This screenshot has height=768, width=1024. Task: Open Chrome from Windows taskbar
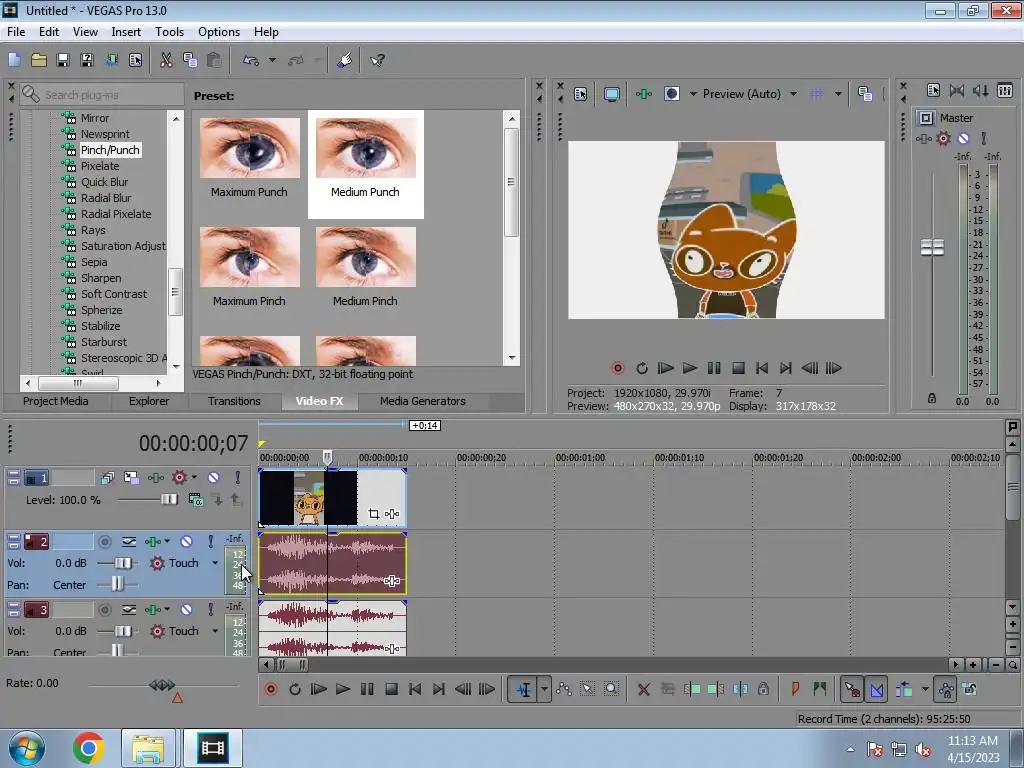click(89, 748)
